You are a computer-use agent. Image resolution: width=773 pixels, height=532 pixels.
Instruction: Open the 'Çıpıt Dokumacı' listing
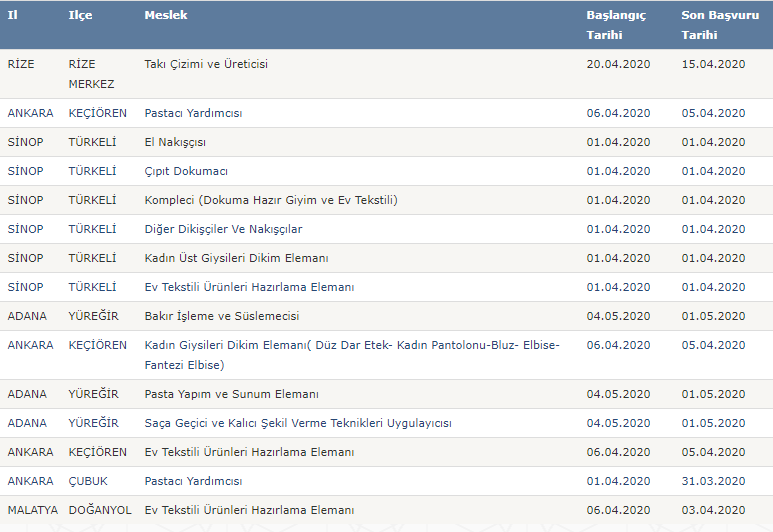click(186, 171)
